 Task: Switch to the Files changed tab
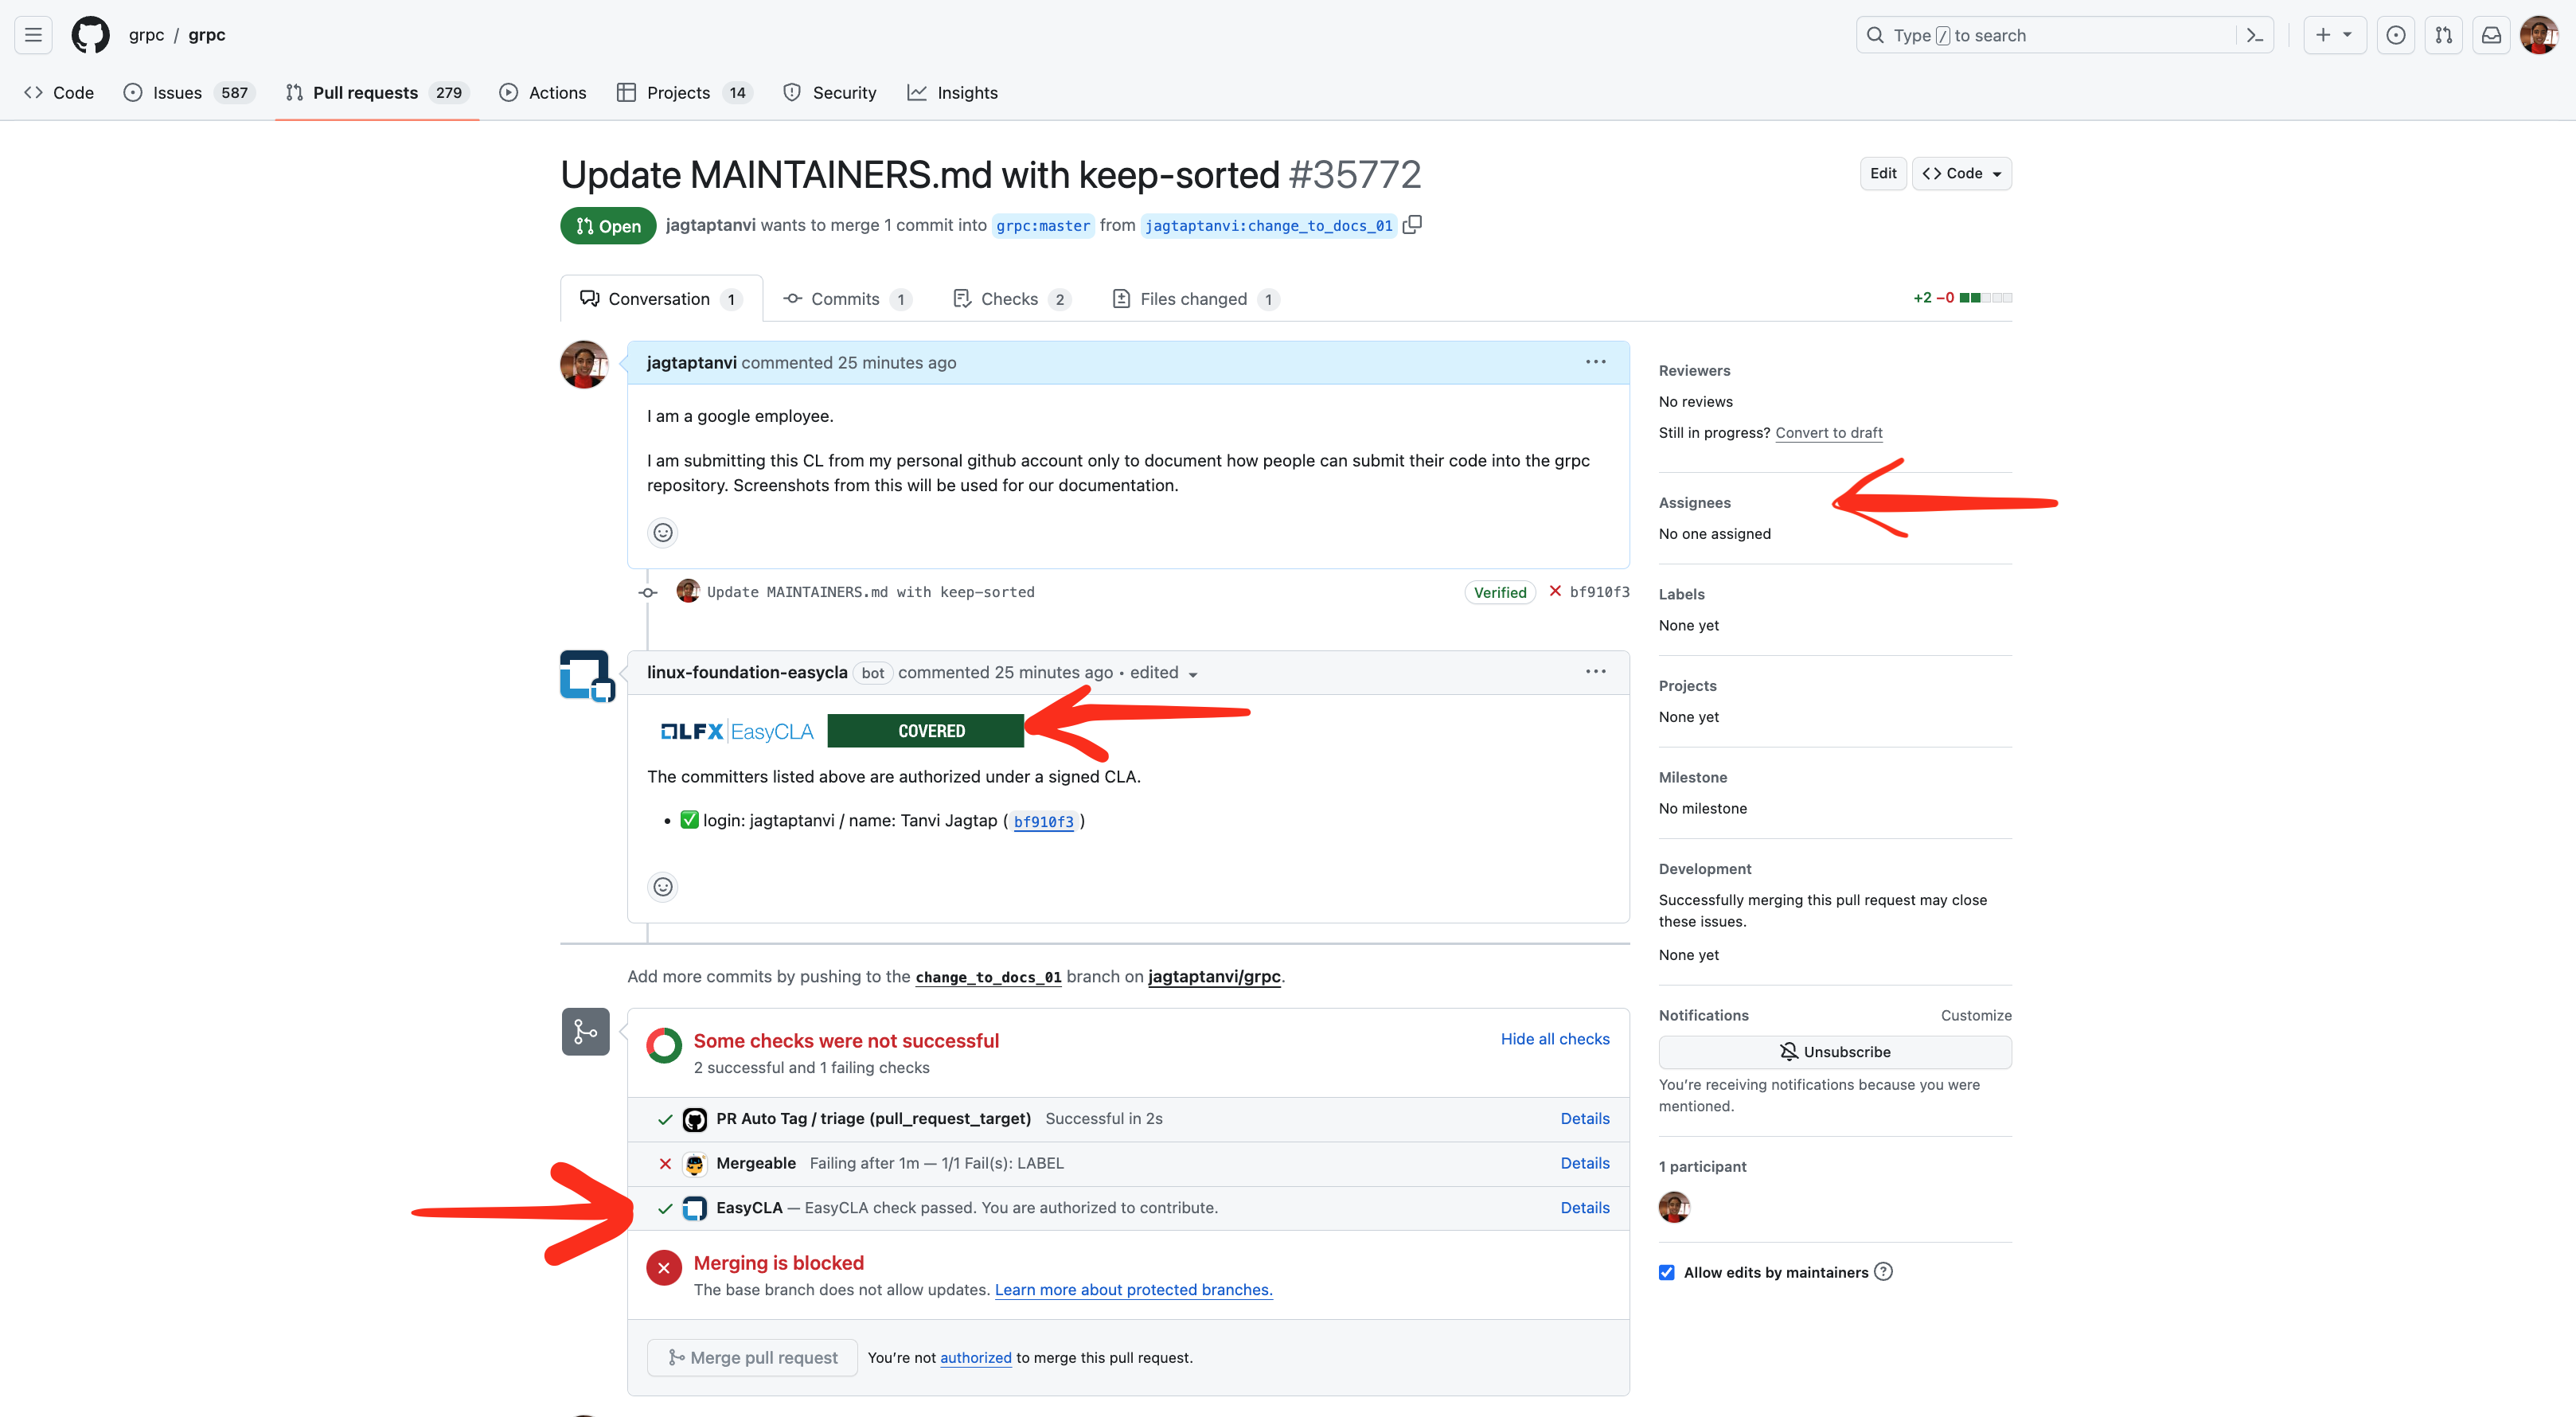click(1193, 299)
